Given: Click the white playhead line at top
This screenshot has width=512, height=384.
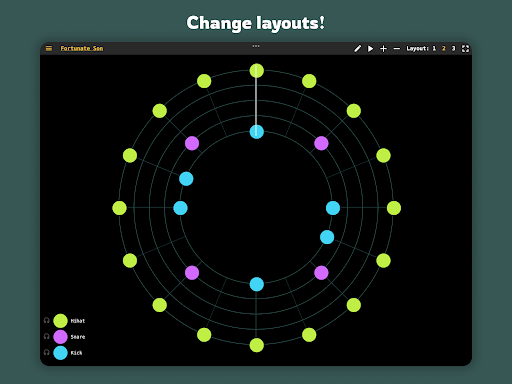Looking at the screenshot, I should click(x=256, y=100).
